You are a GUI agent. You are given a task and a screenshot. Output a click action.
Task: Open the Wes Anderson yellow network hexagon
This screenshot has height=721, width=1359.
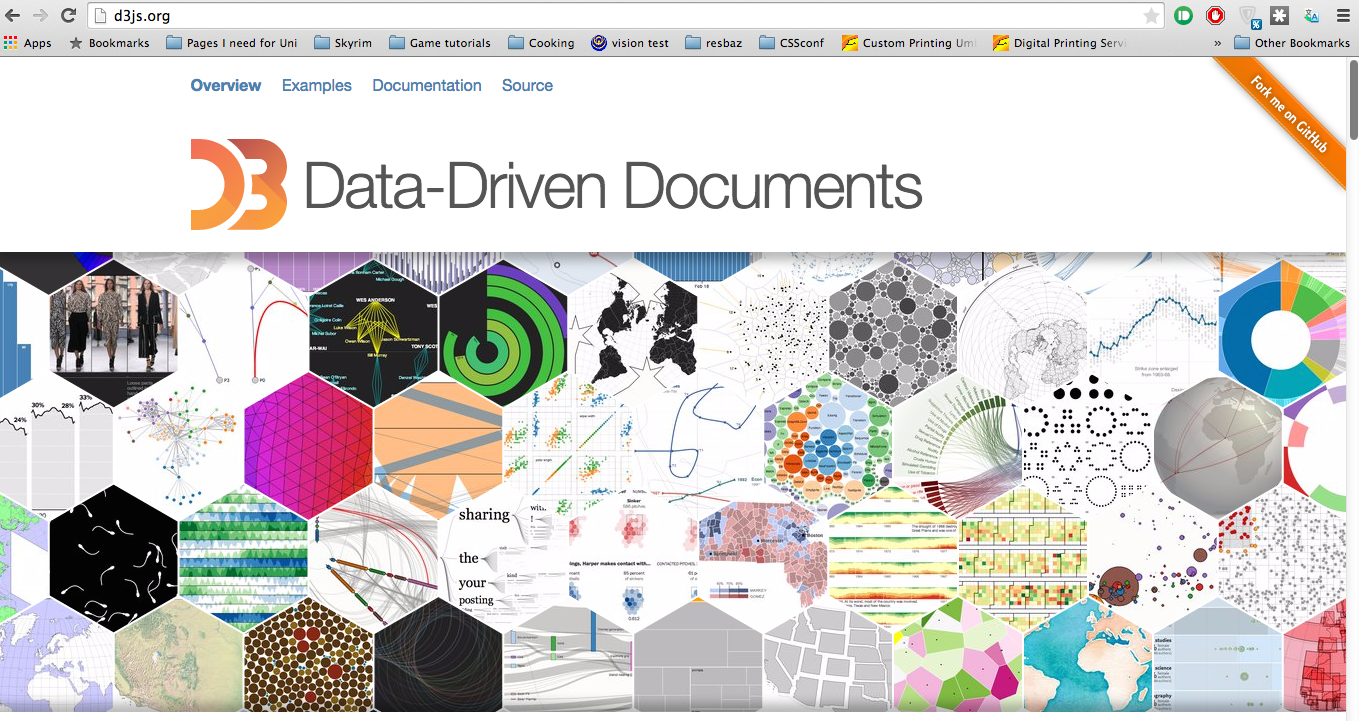pyautogui.click(x=373, y=331)
